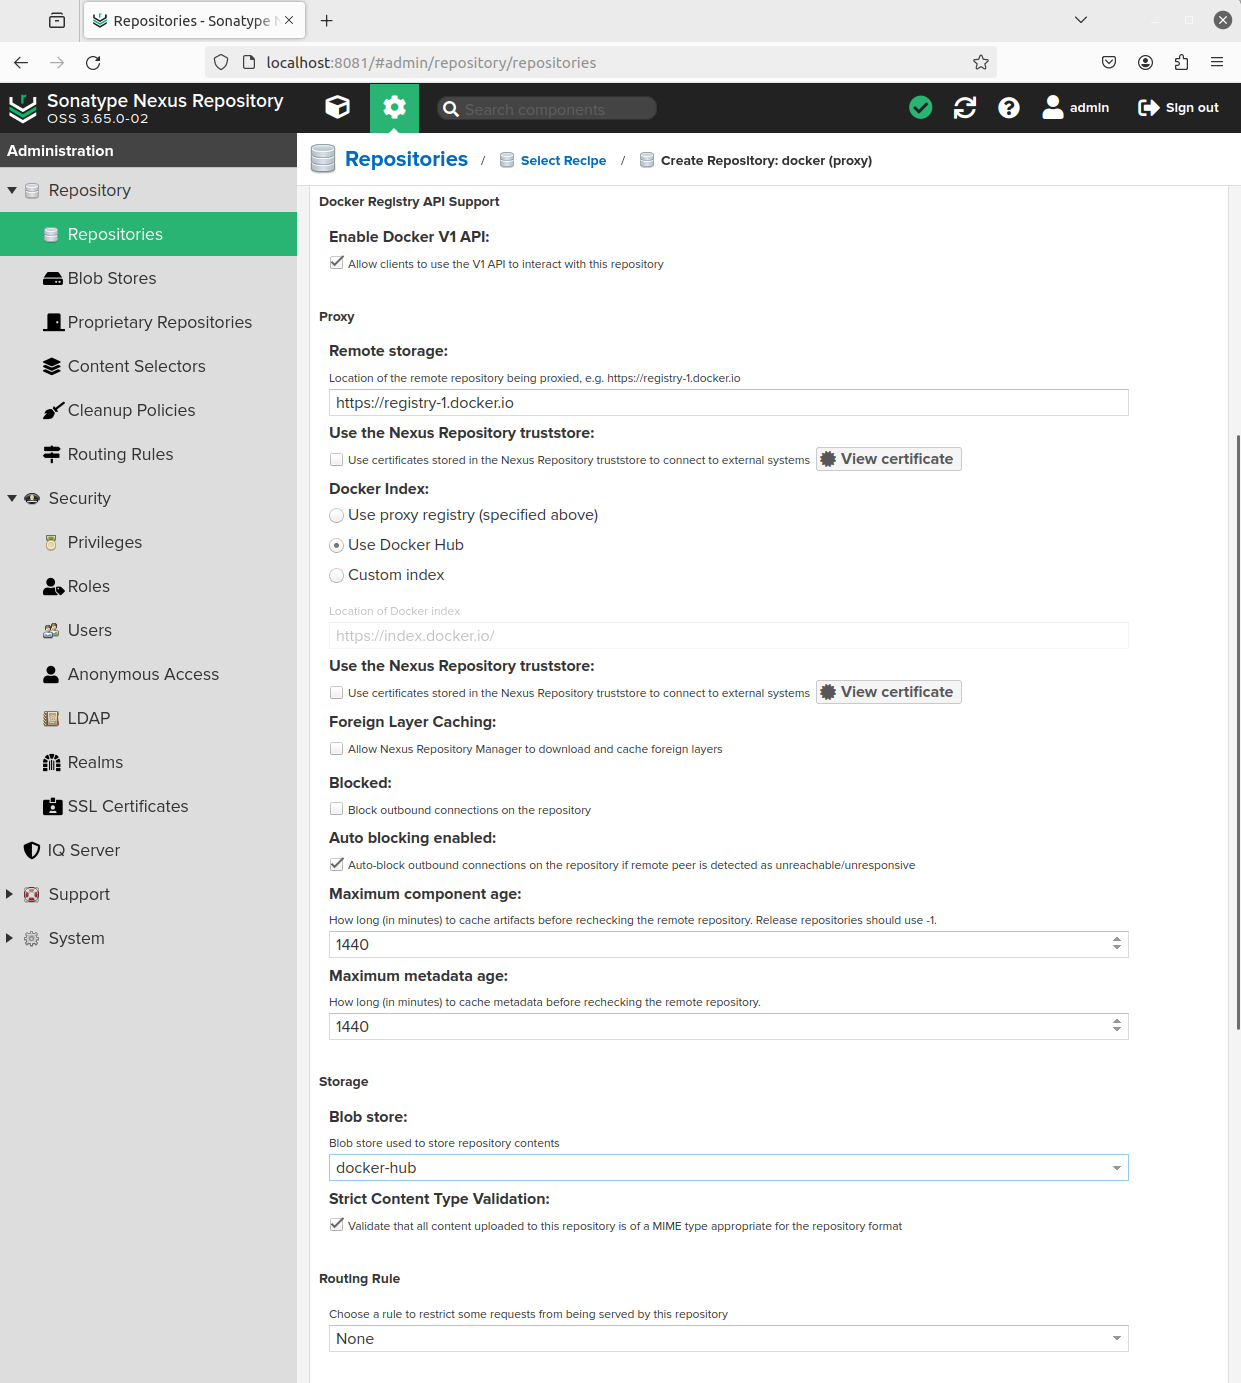Click the Sign out button

click(x=1179, y=107)
